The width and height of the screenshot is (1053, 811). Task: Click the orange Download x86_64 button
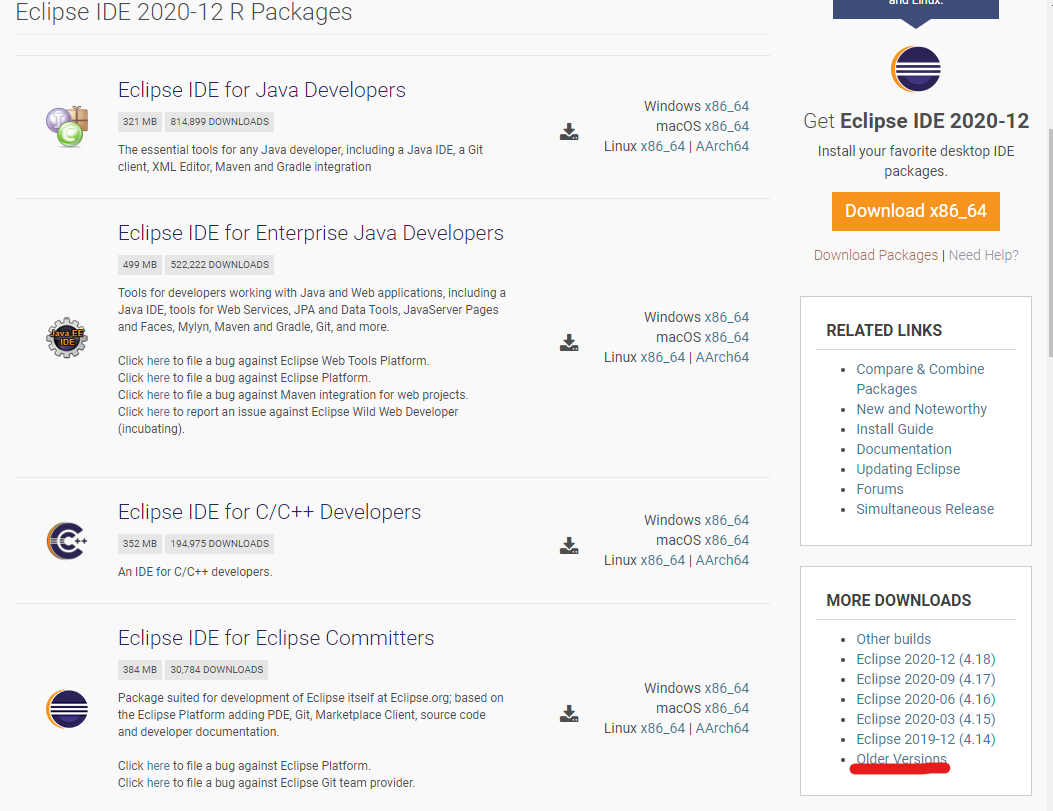(915, 211)
